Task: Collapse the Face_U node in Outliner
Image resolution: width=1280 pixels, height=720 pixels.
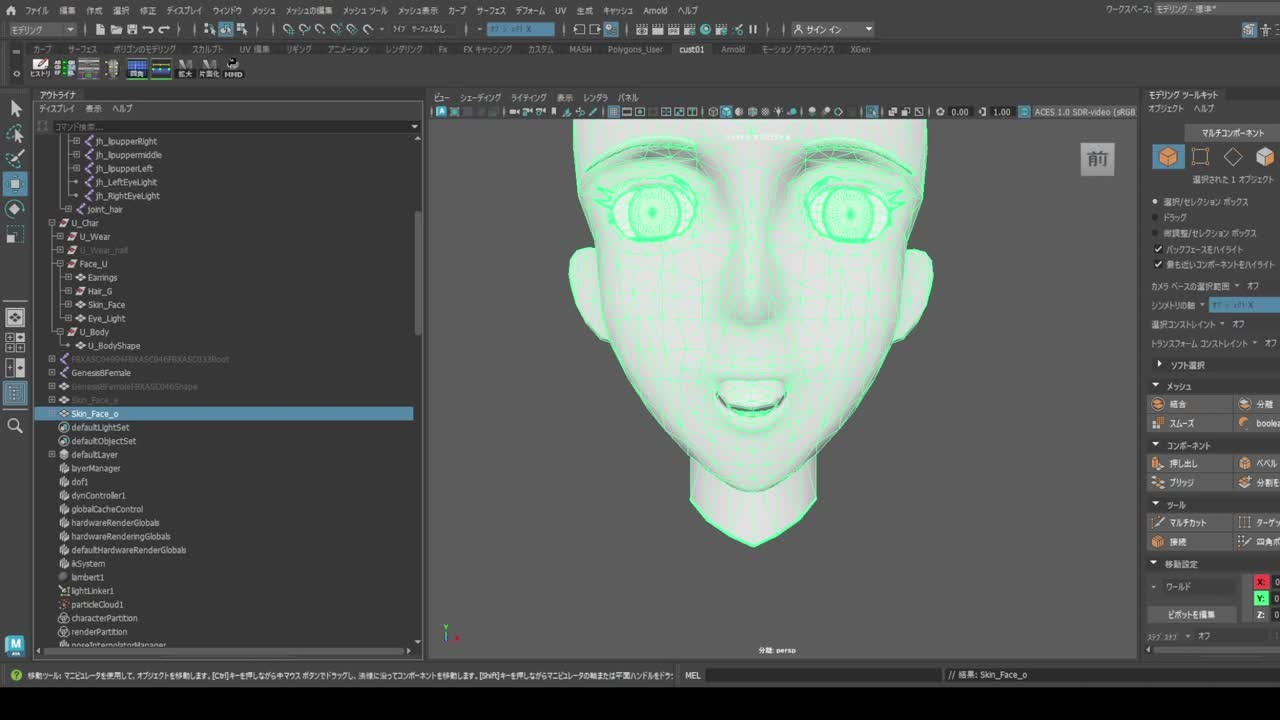Action: (60, 264)
